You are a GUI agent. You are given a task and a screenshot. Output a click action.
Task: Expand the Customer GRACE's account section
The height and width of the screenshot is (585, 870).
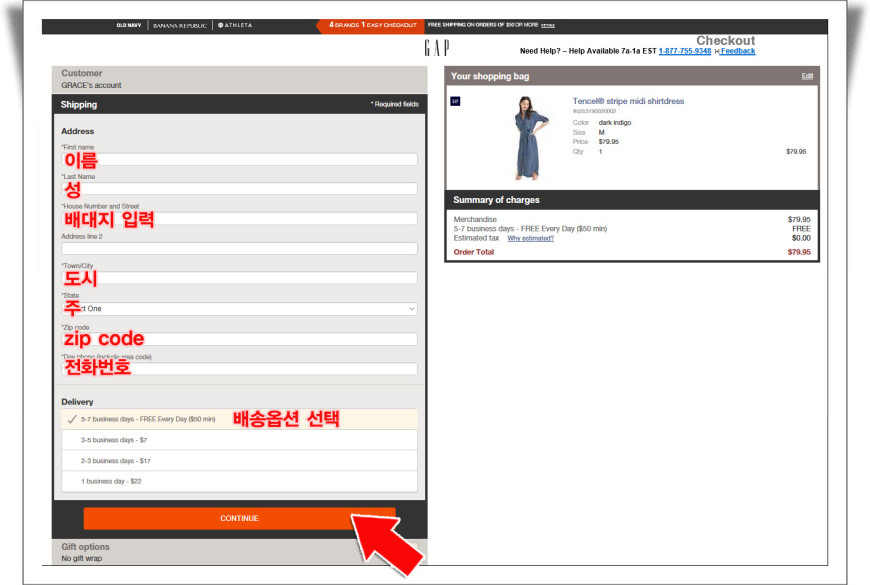click(x=239, y=79)
